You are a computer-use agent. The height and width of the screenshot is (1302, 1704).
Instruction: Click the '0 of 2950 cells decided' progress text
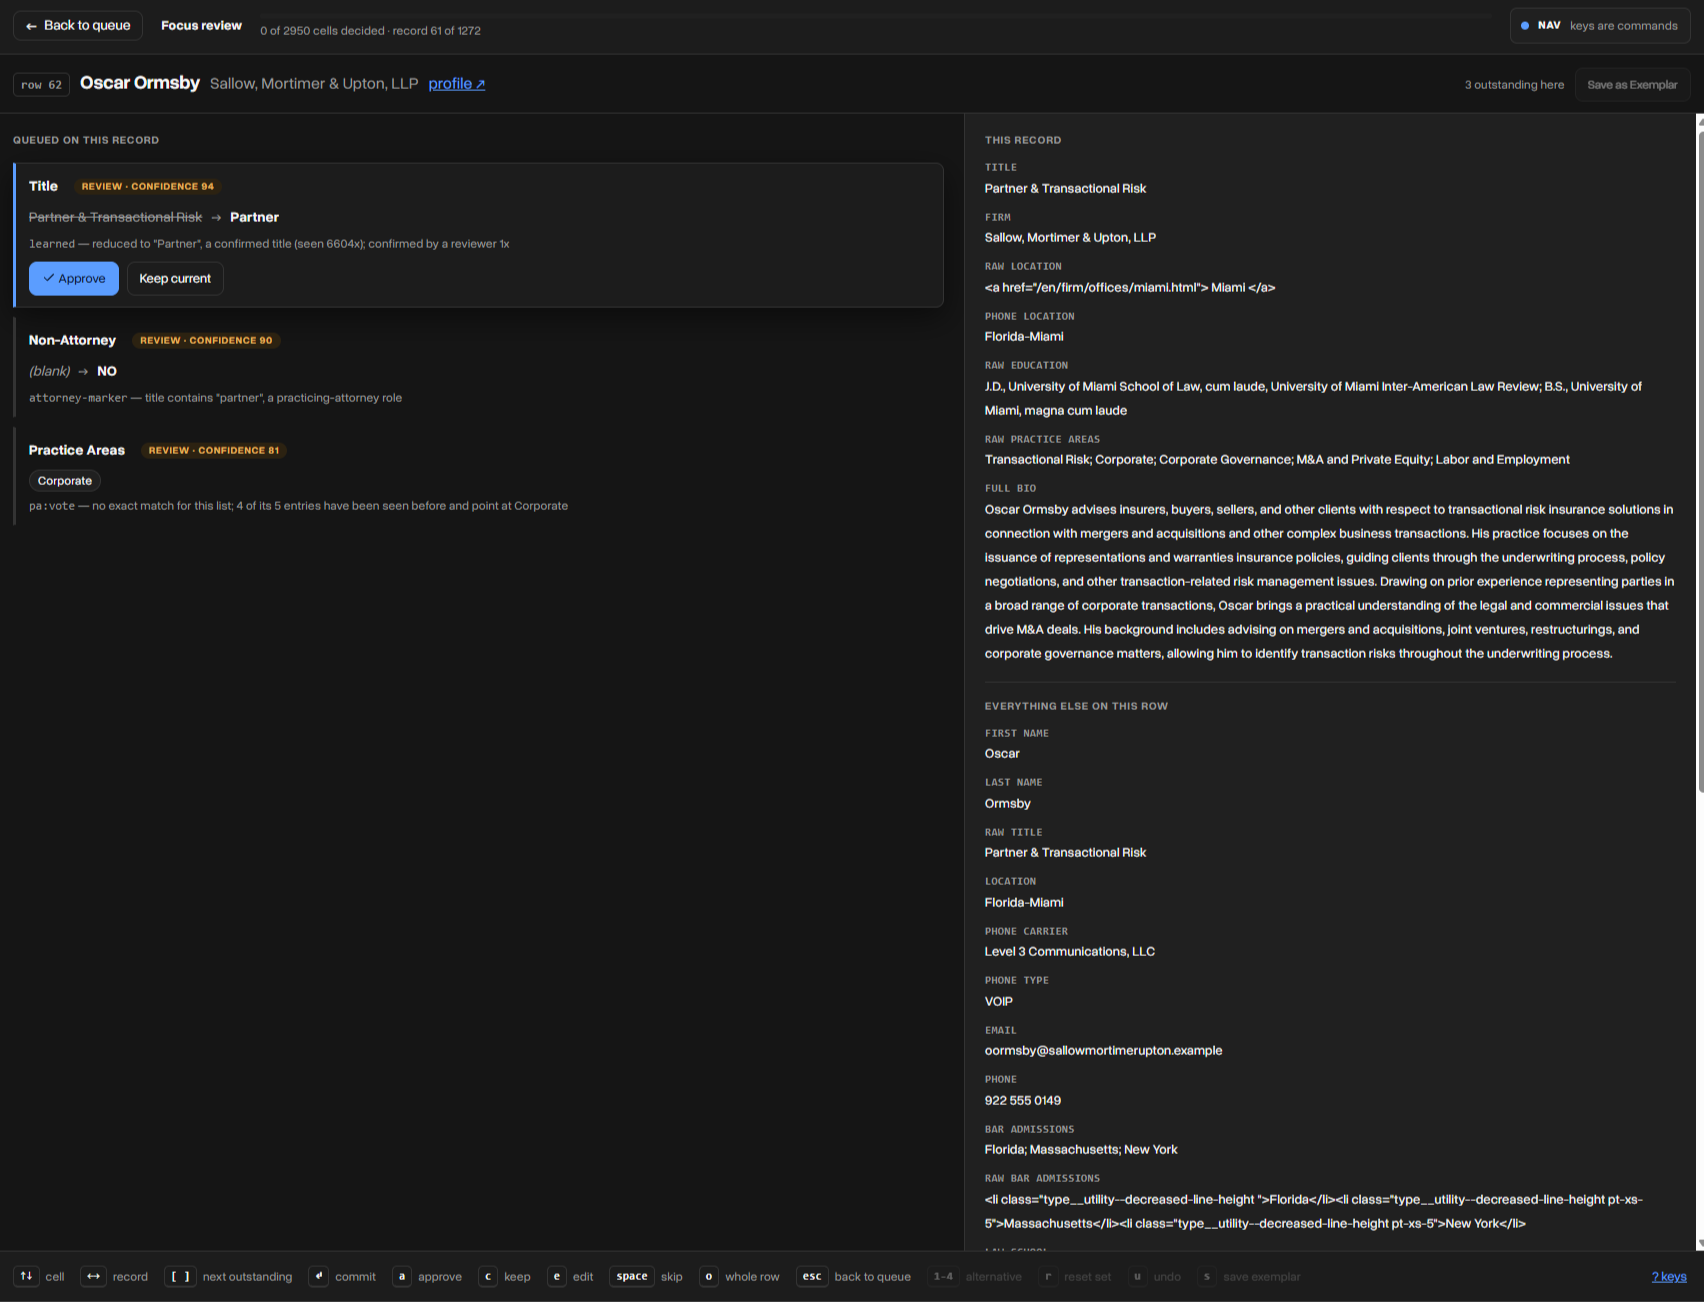click(322, 31)
